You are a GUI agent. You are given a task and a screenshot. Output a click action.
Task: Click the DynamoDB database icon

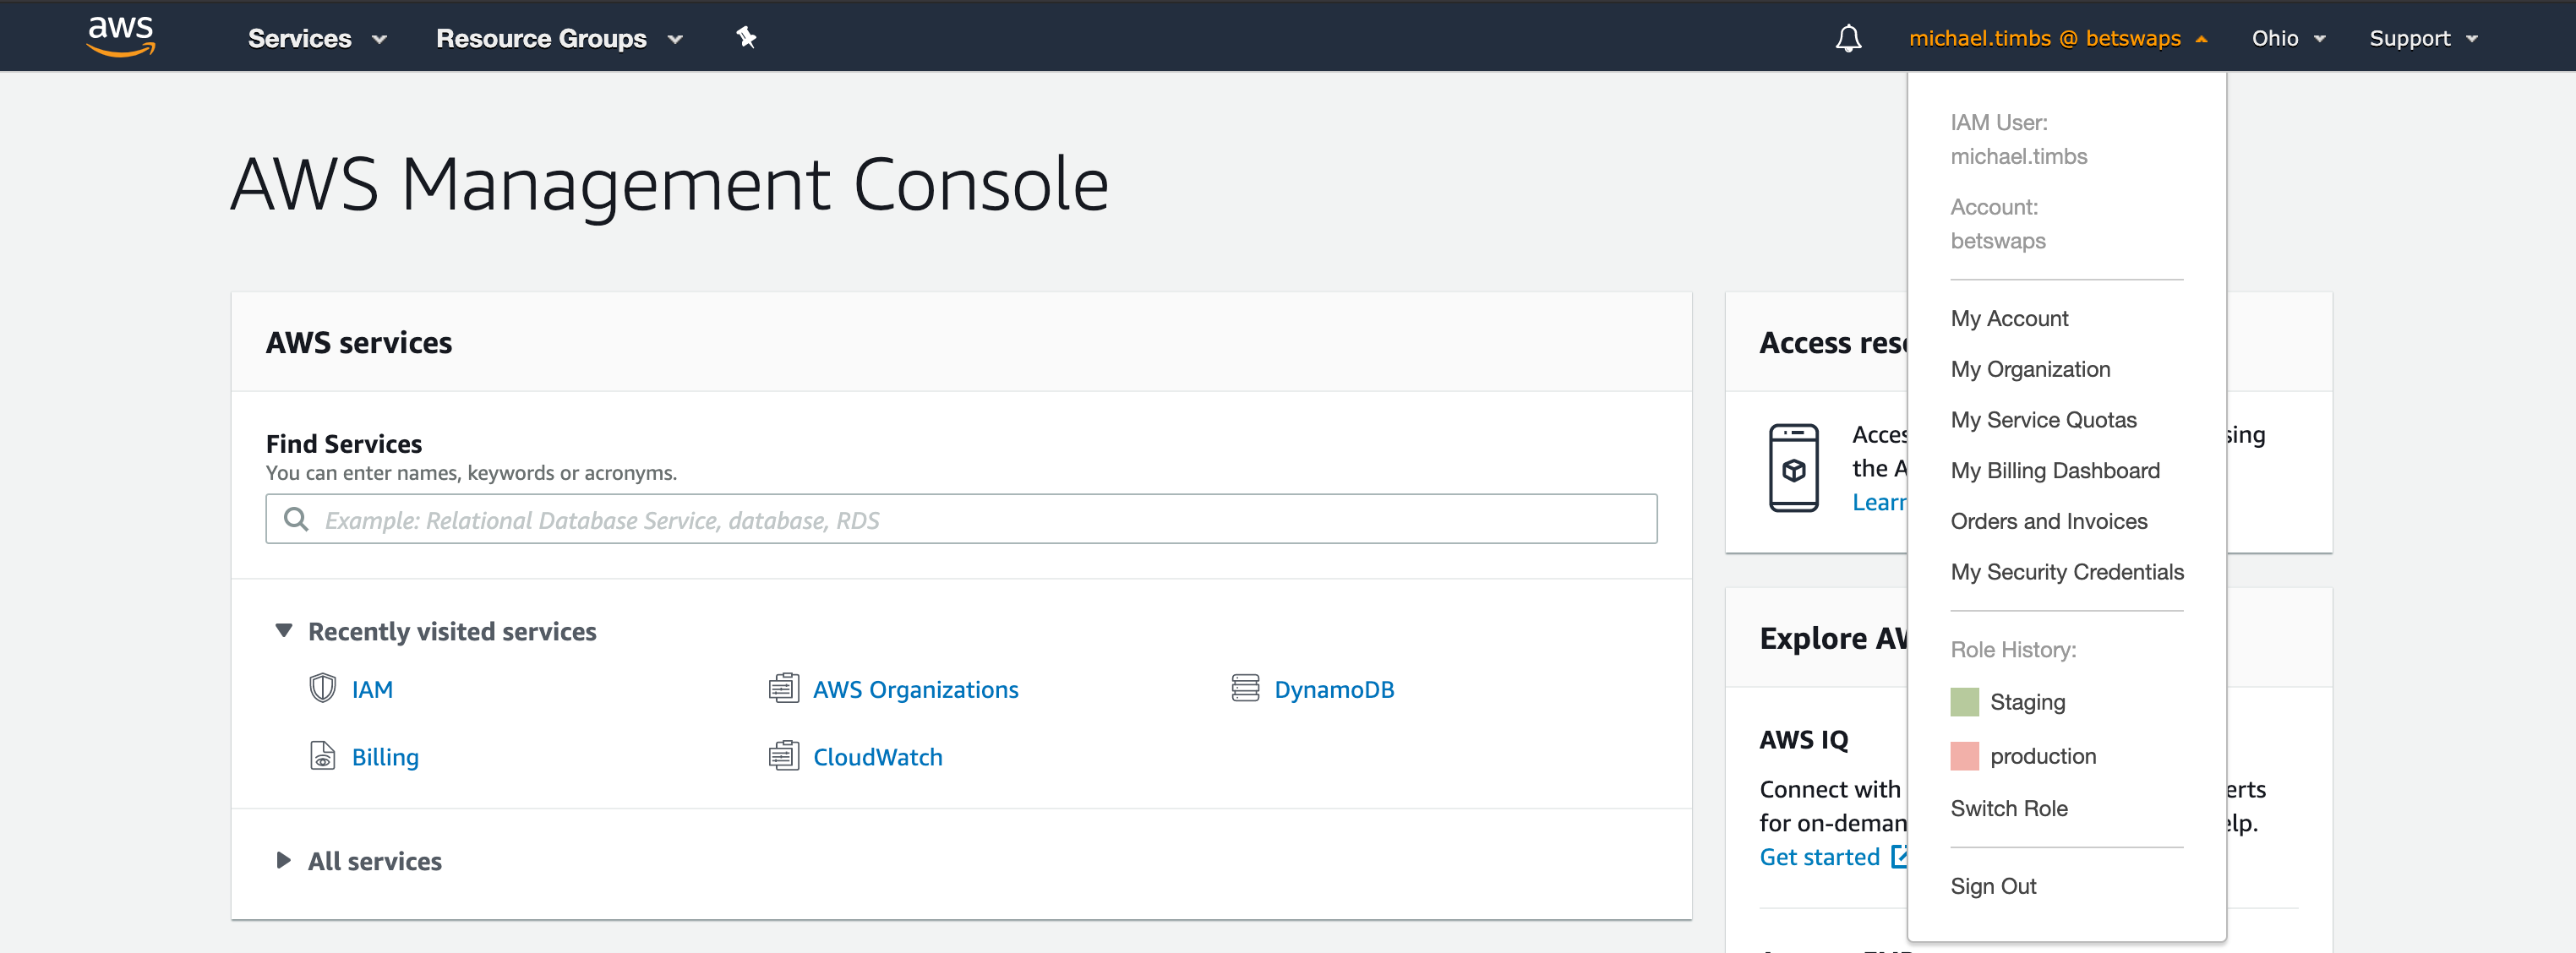[1245, 688]
